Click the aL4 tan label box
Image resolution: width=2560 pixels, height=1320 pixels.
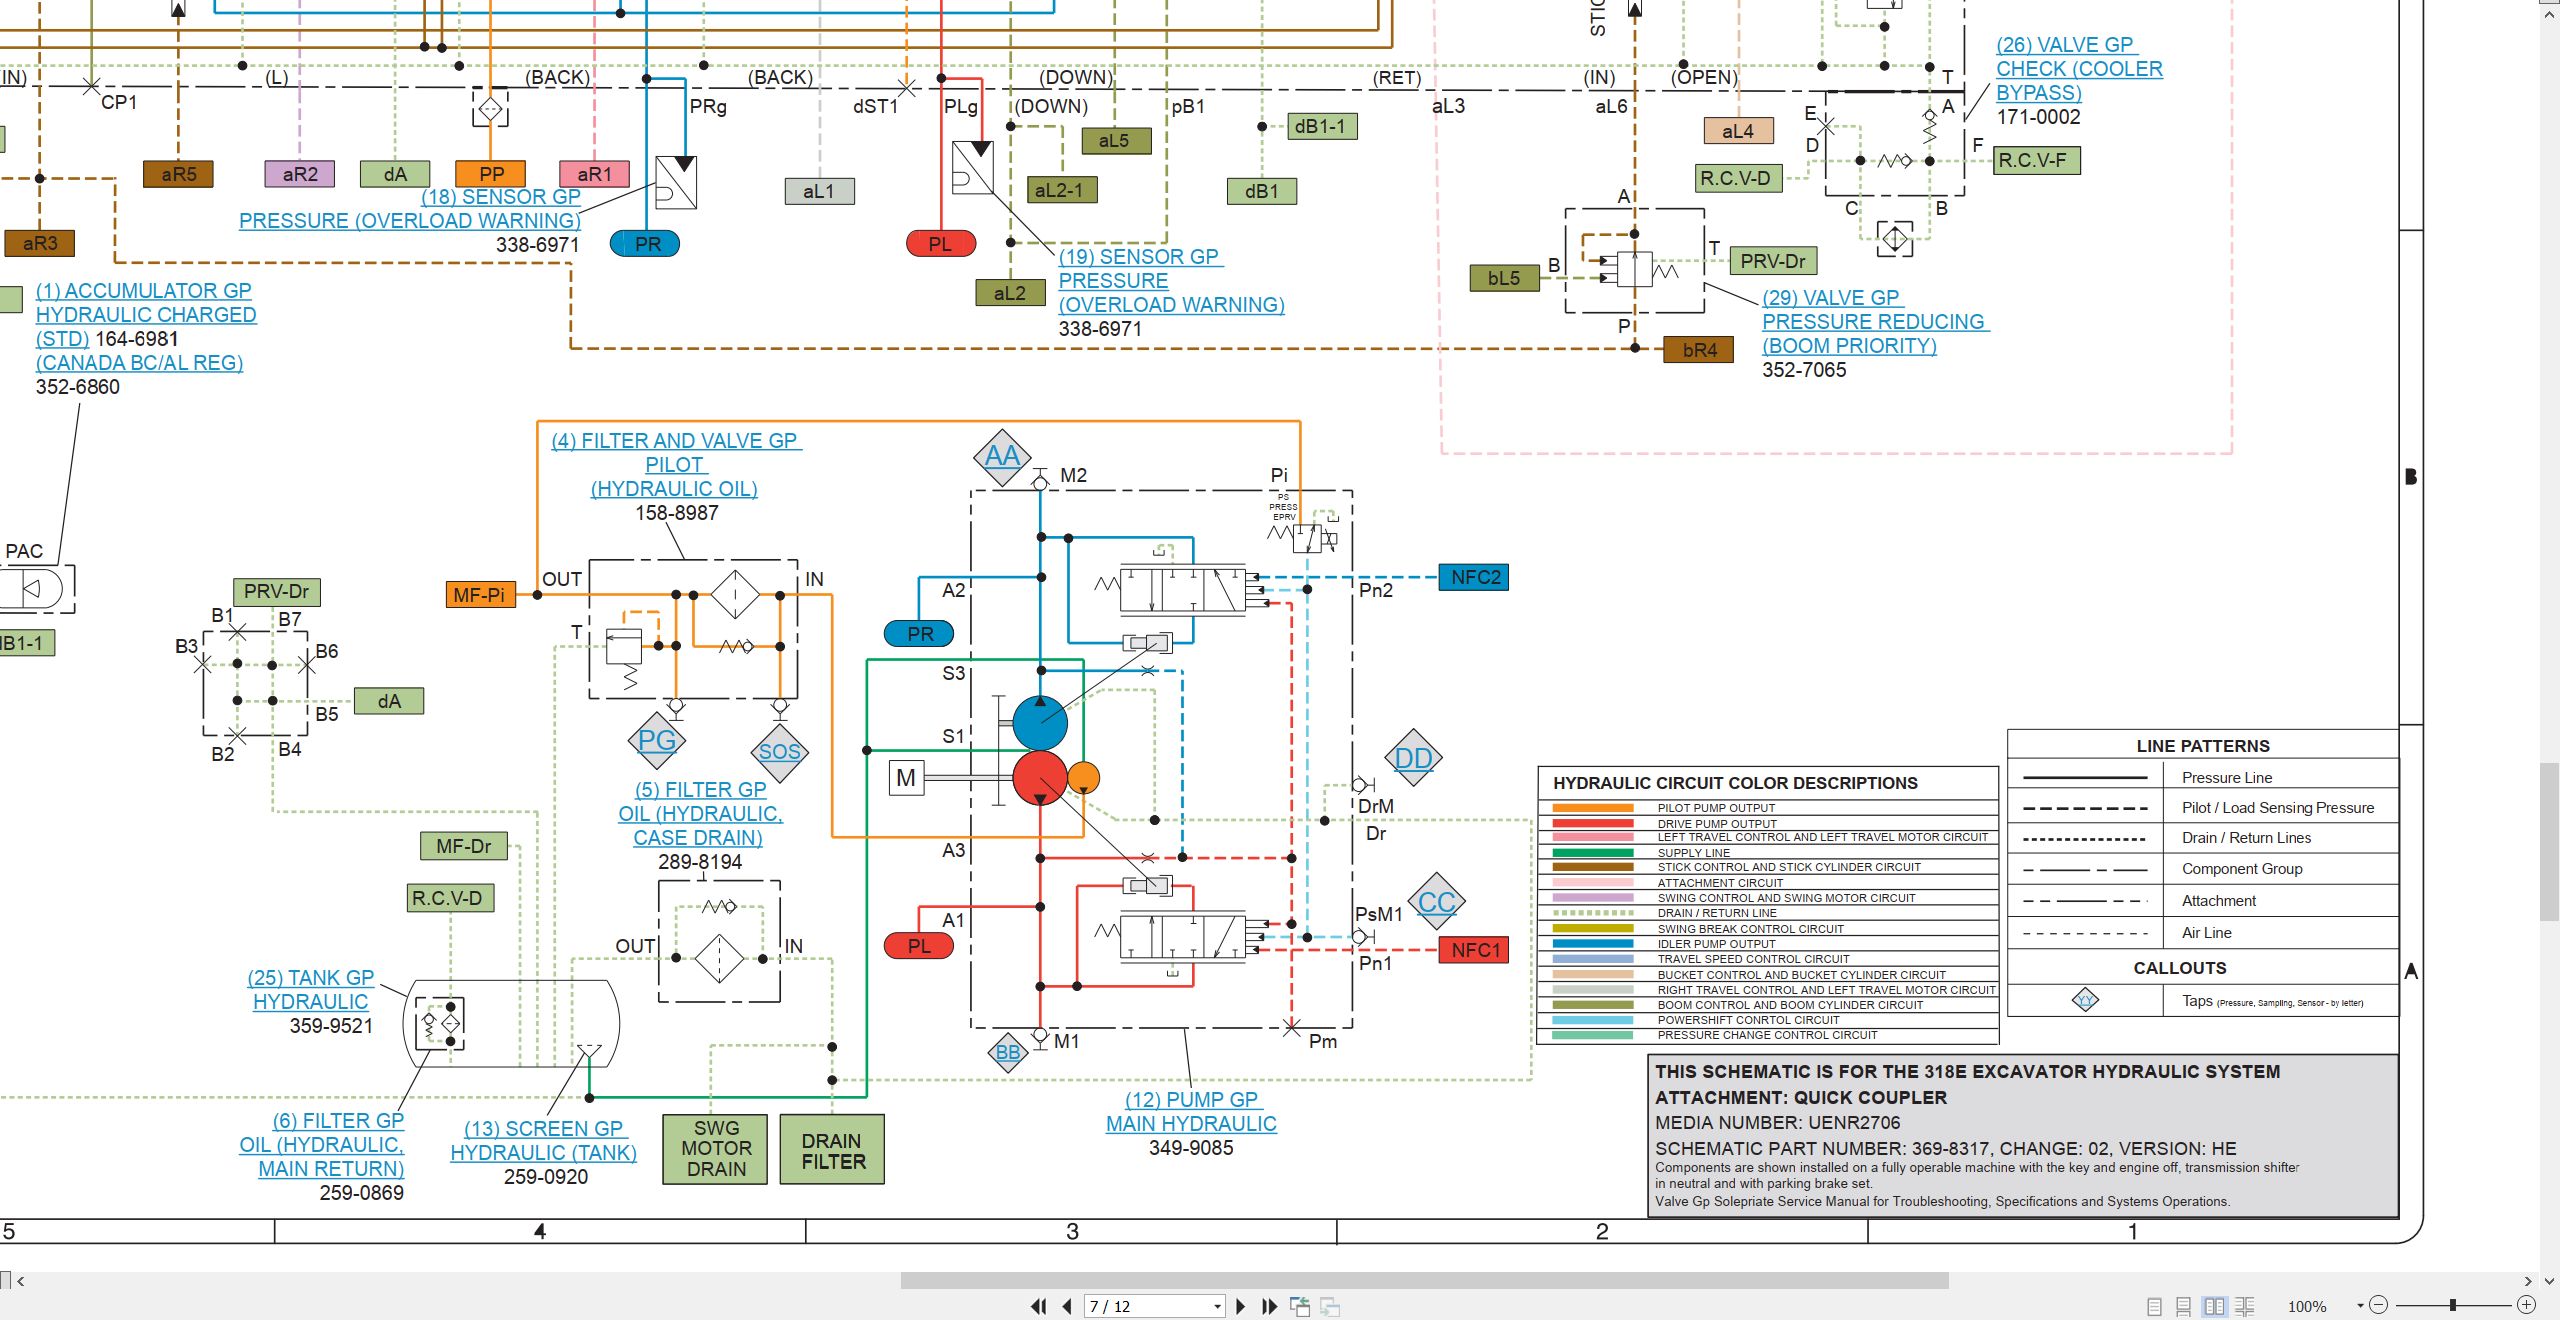[x=1739, y=131]
